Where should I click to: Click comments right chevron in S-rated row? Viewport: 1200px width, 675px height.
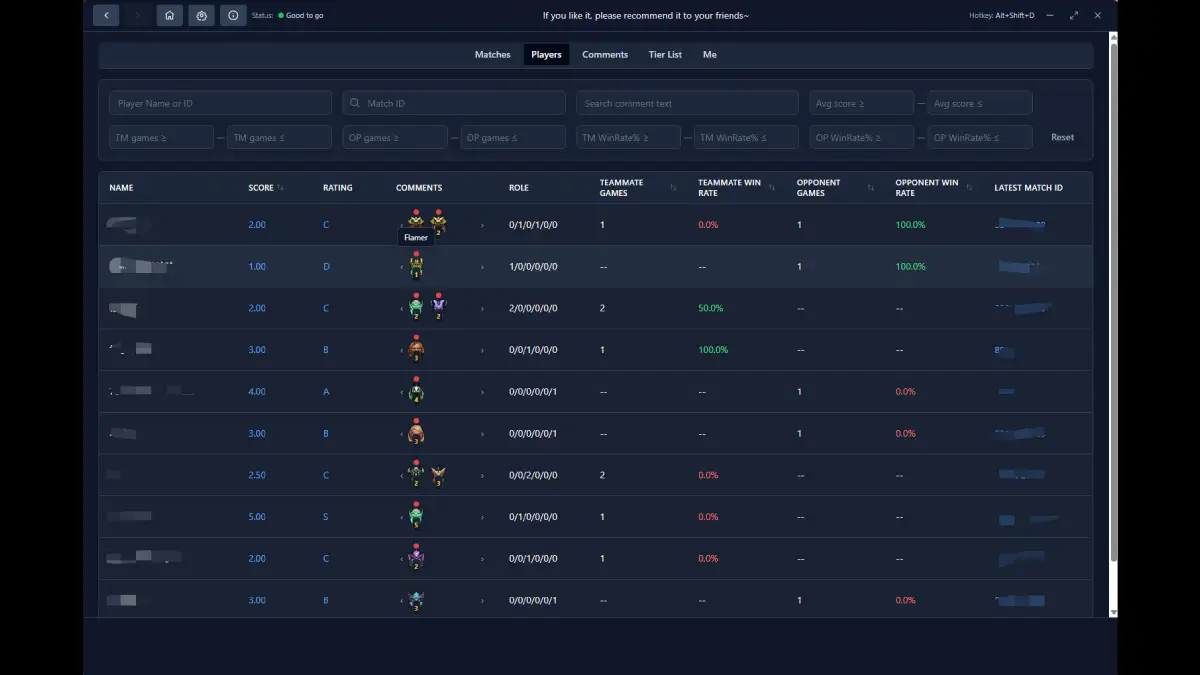482,518
